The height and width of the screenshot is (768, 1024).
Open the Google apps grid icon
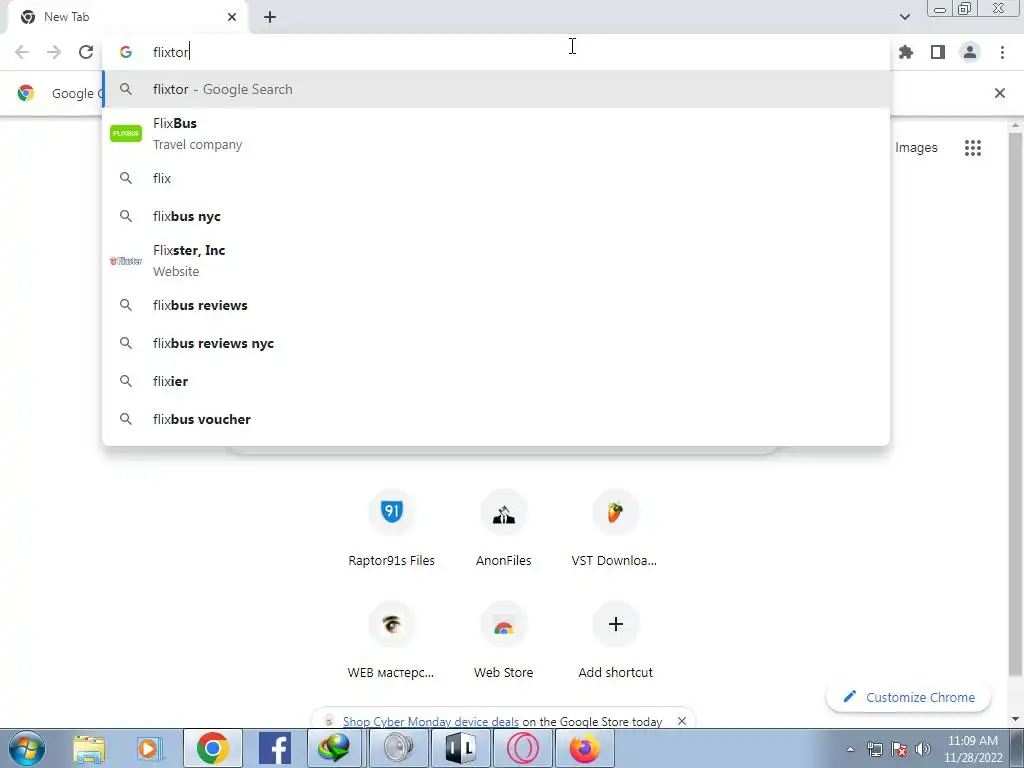click(972, 148)
